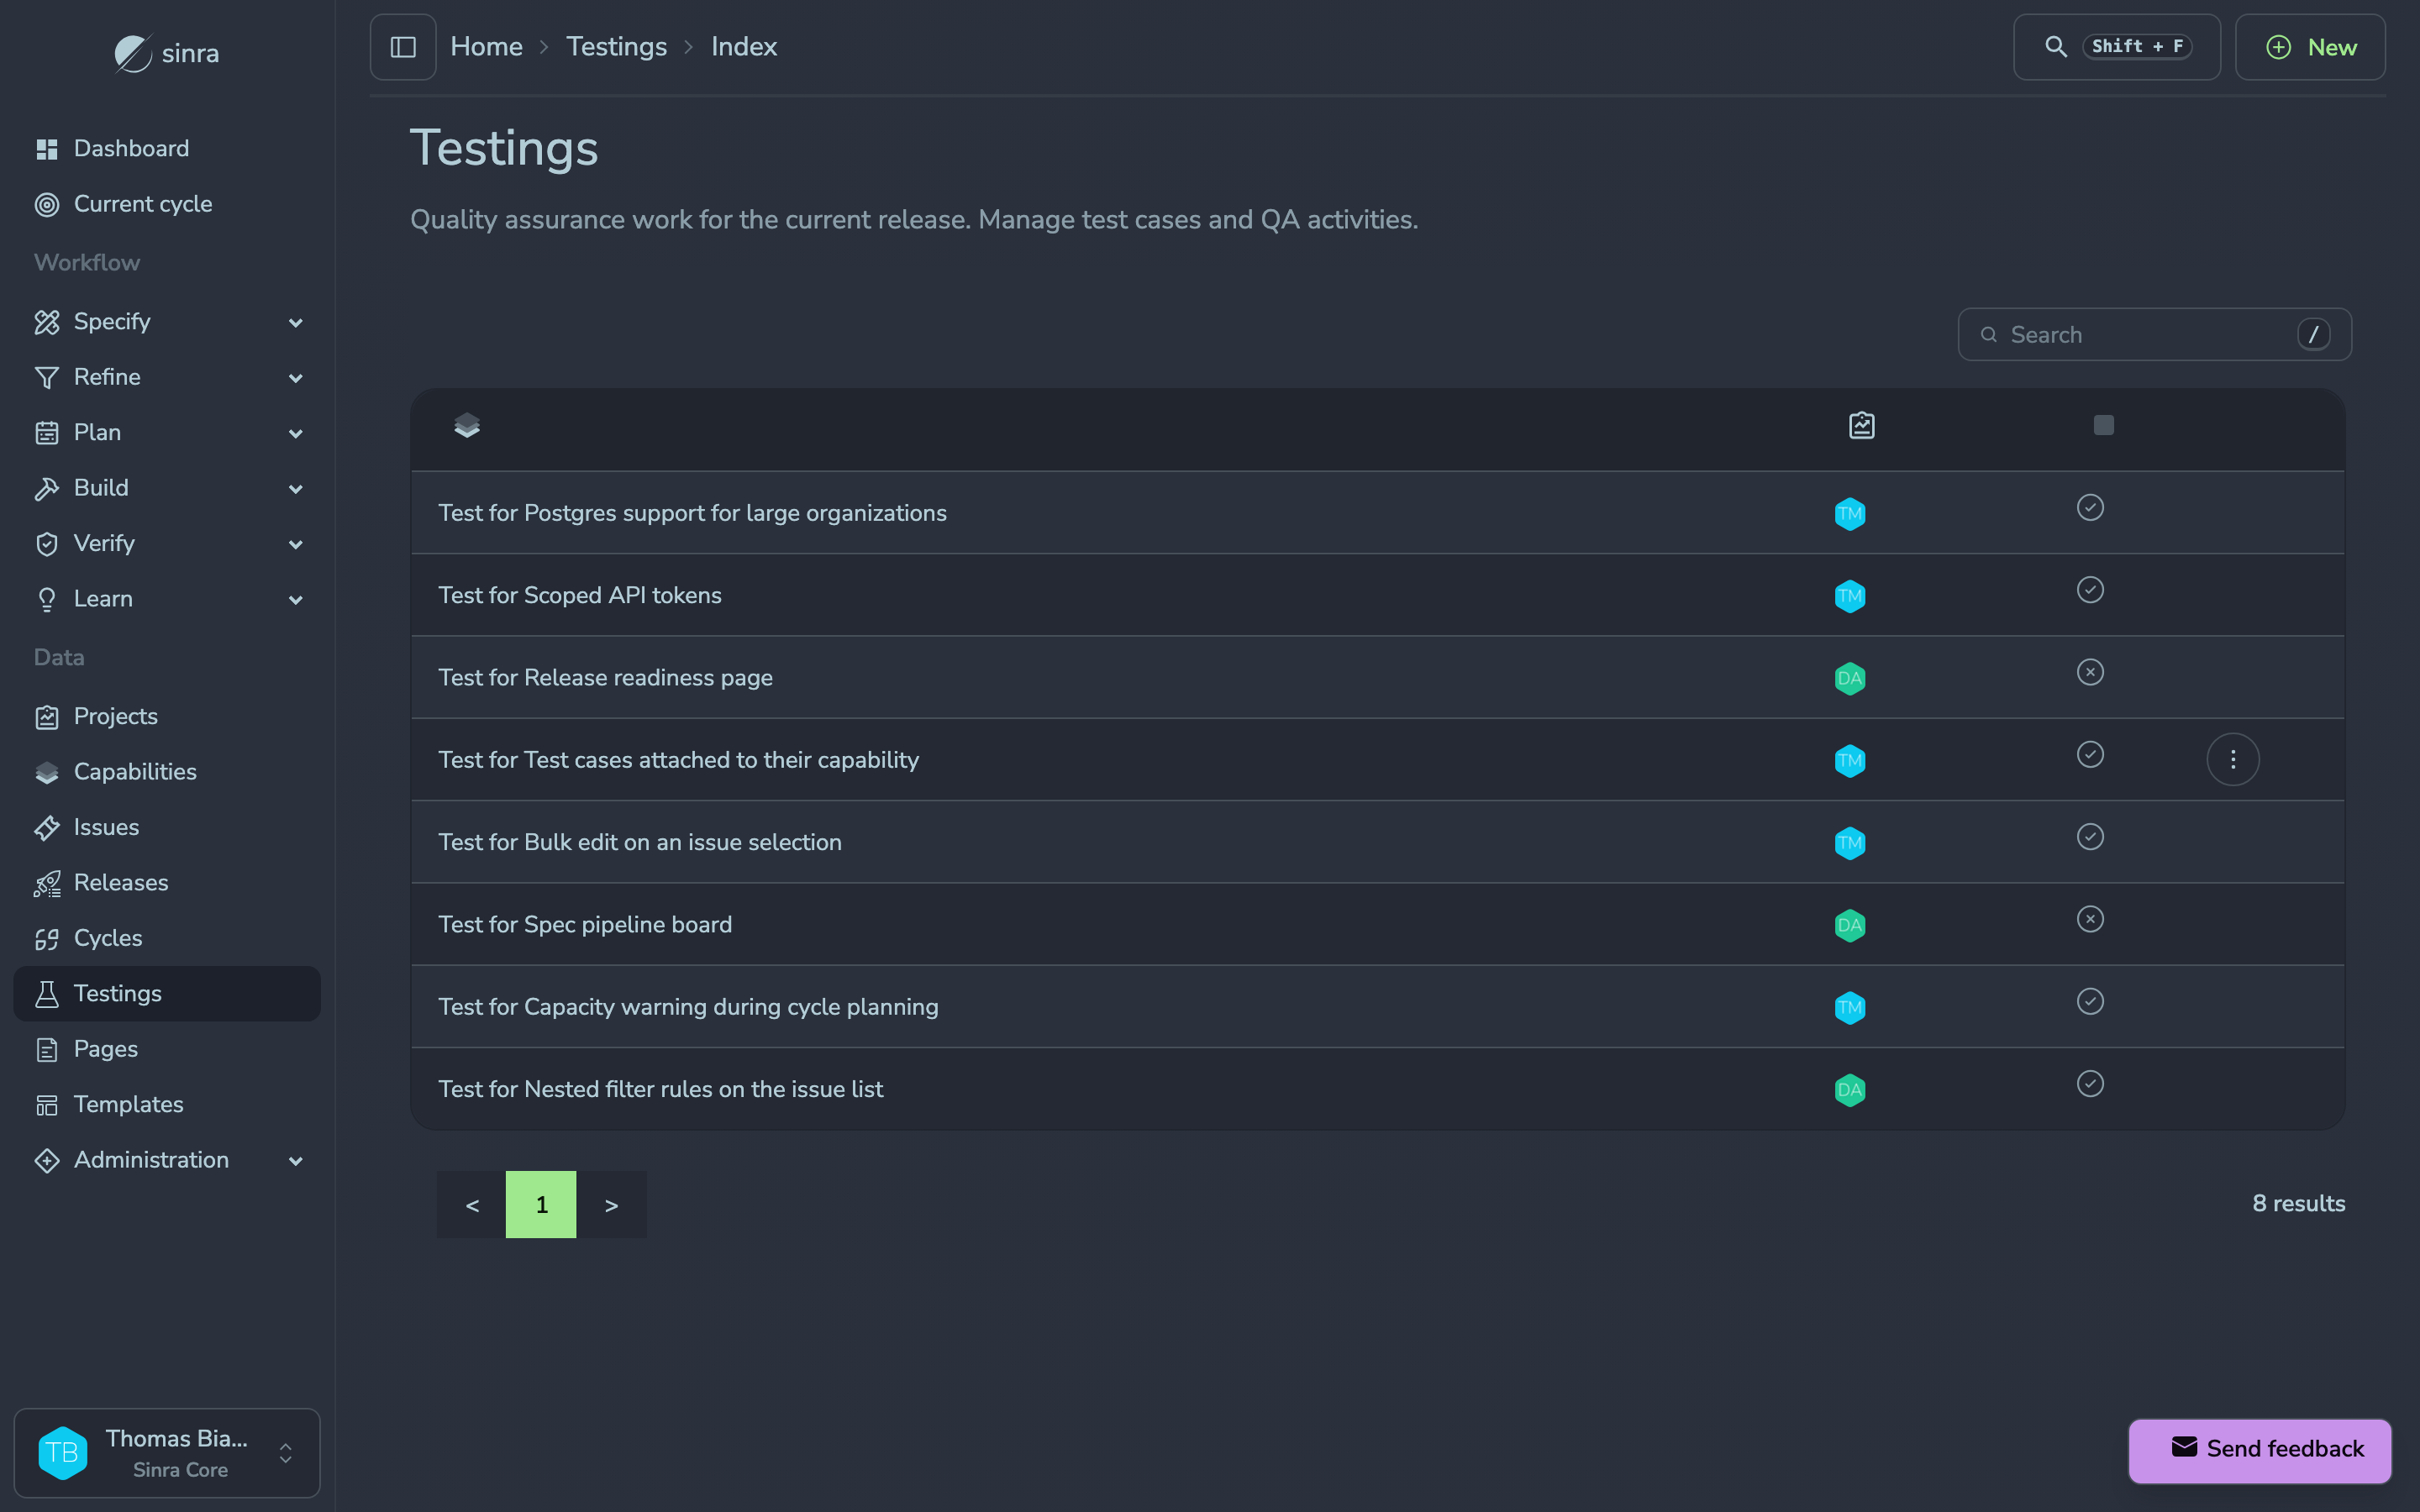Click TM avatar on Postgres support row

click(x=1850, y=514)
